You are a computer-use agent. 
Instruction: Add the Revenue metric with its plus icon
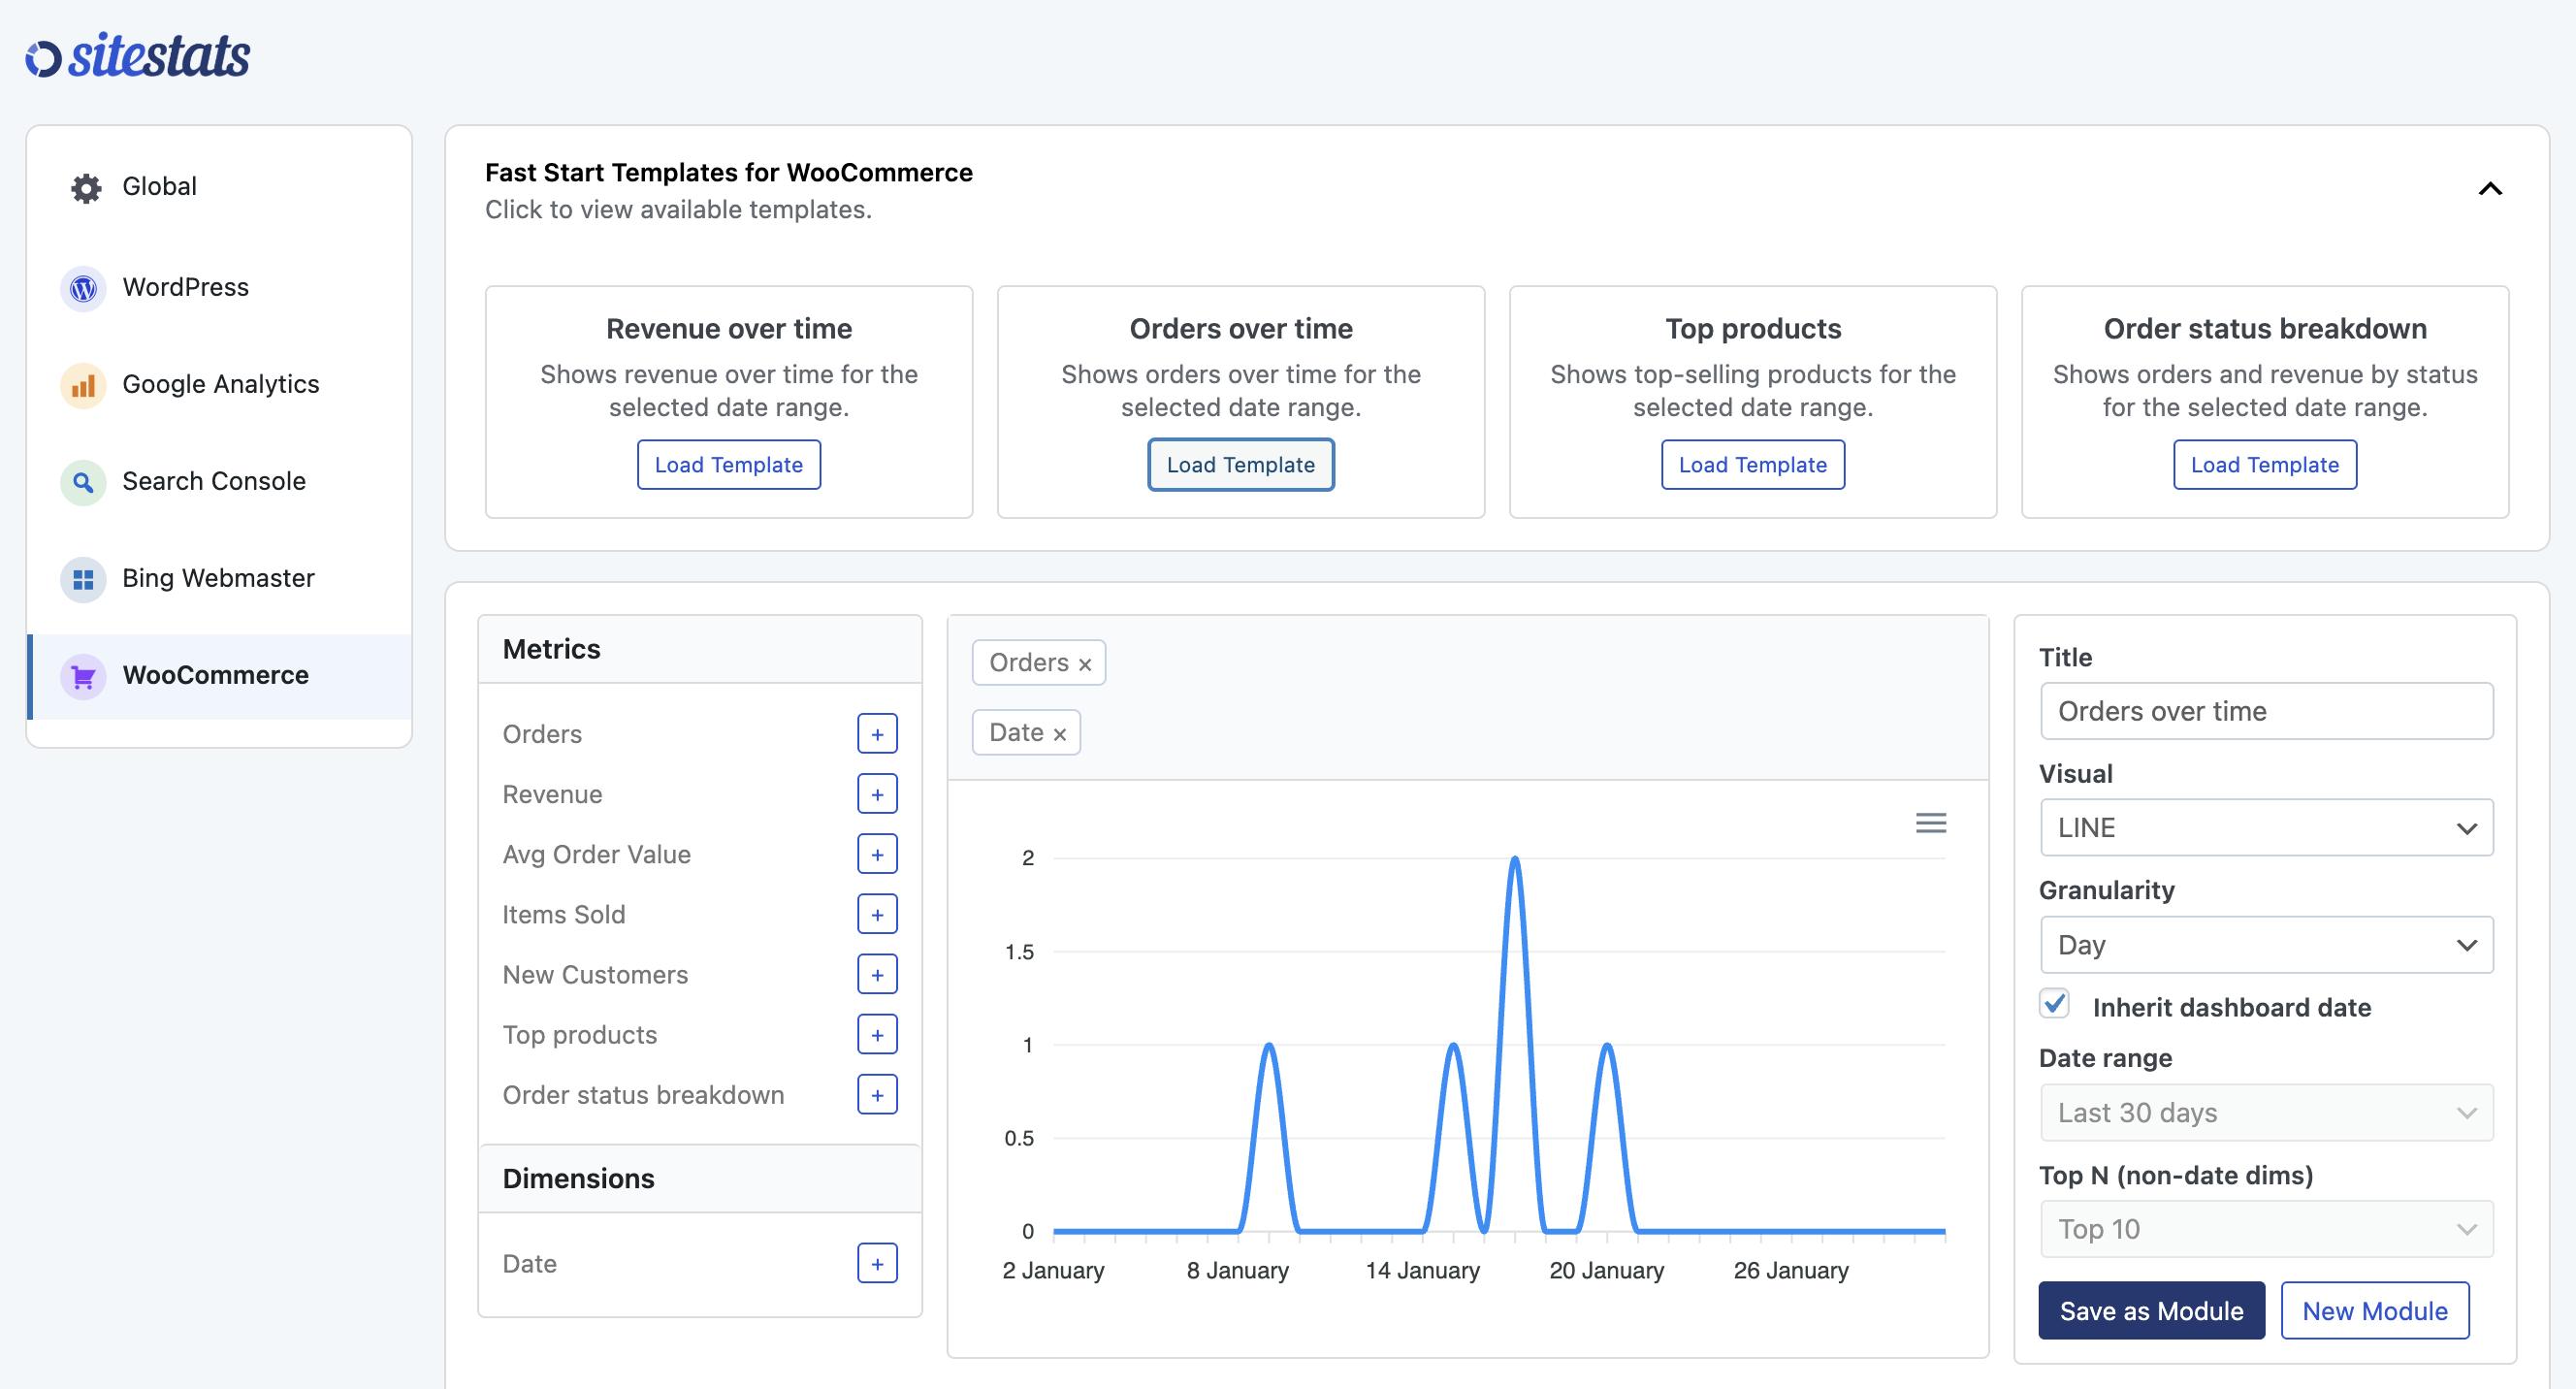(877, 793)
